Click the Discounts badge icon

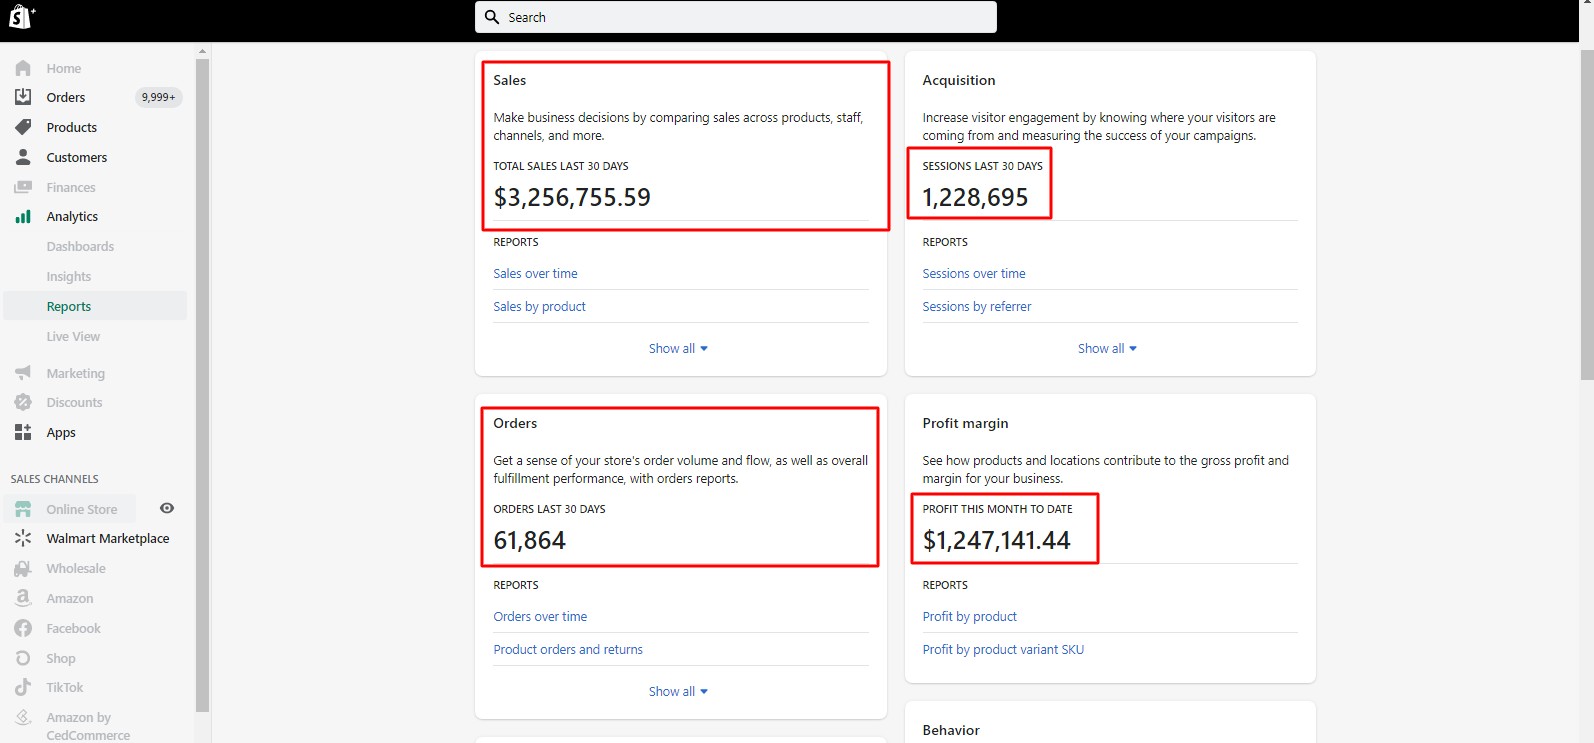coord(23,402)
